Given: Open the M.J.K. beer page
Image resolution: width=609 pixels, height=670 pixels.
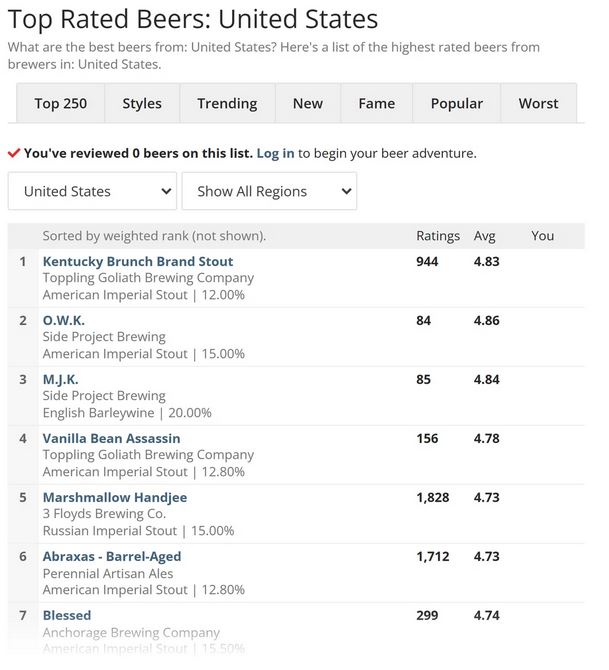Looking at the screenshot, I should [x=60, y=379].
